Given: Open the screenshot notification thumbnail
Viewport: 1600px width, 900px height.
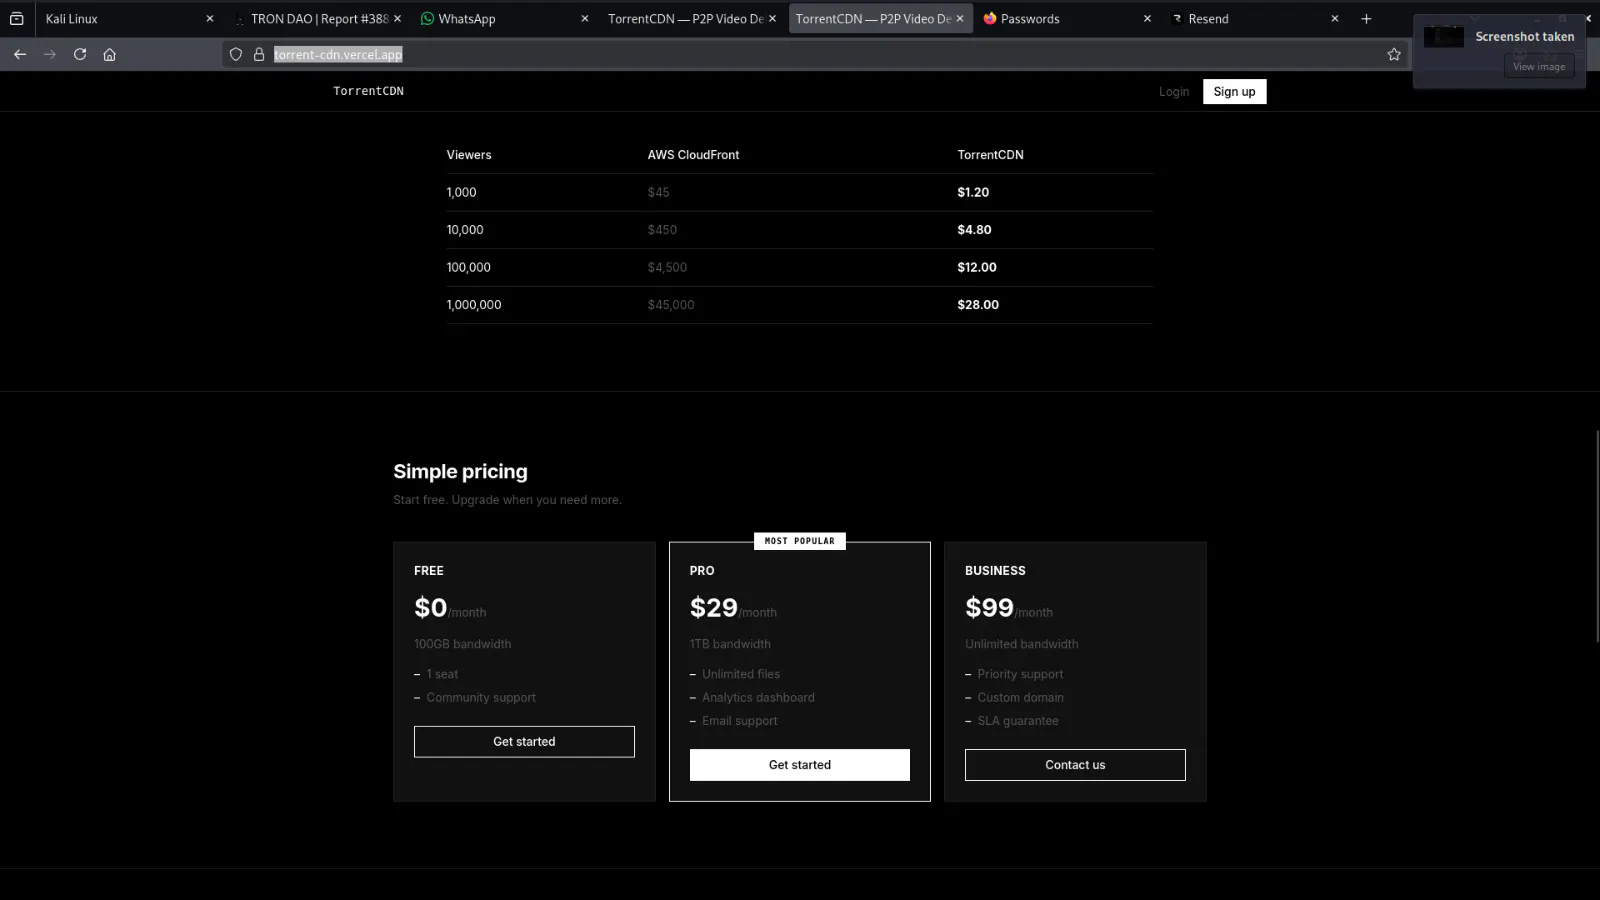Looking at the screenshot, I should tap(1444, 37).
